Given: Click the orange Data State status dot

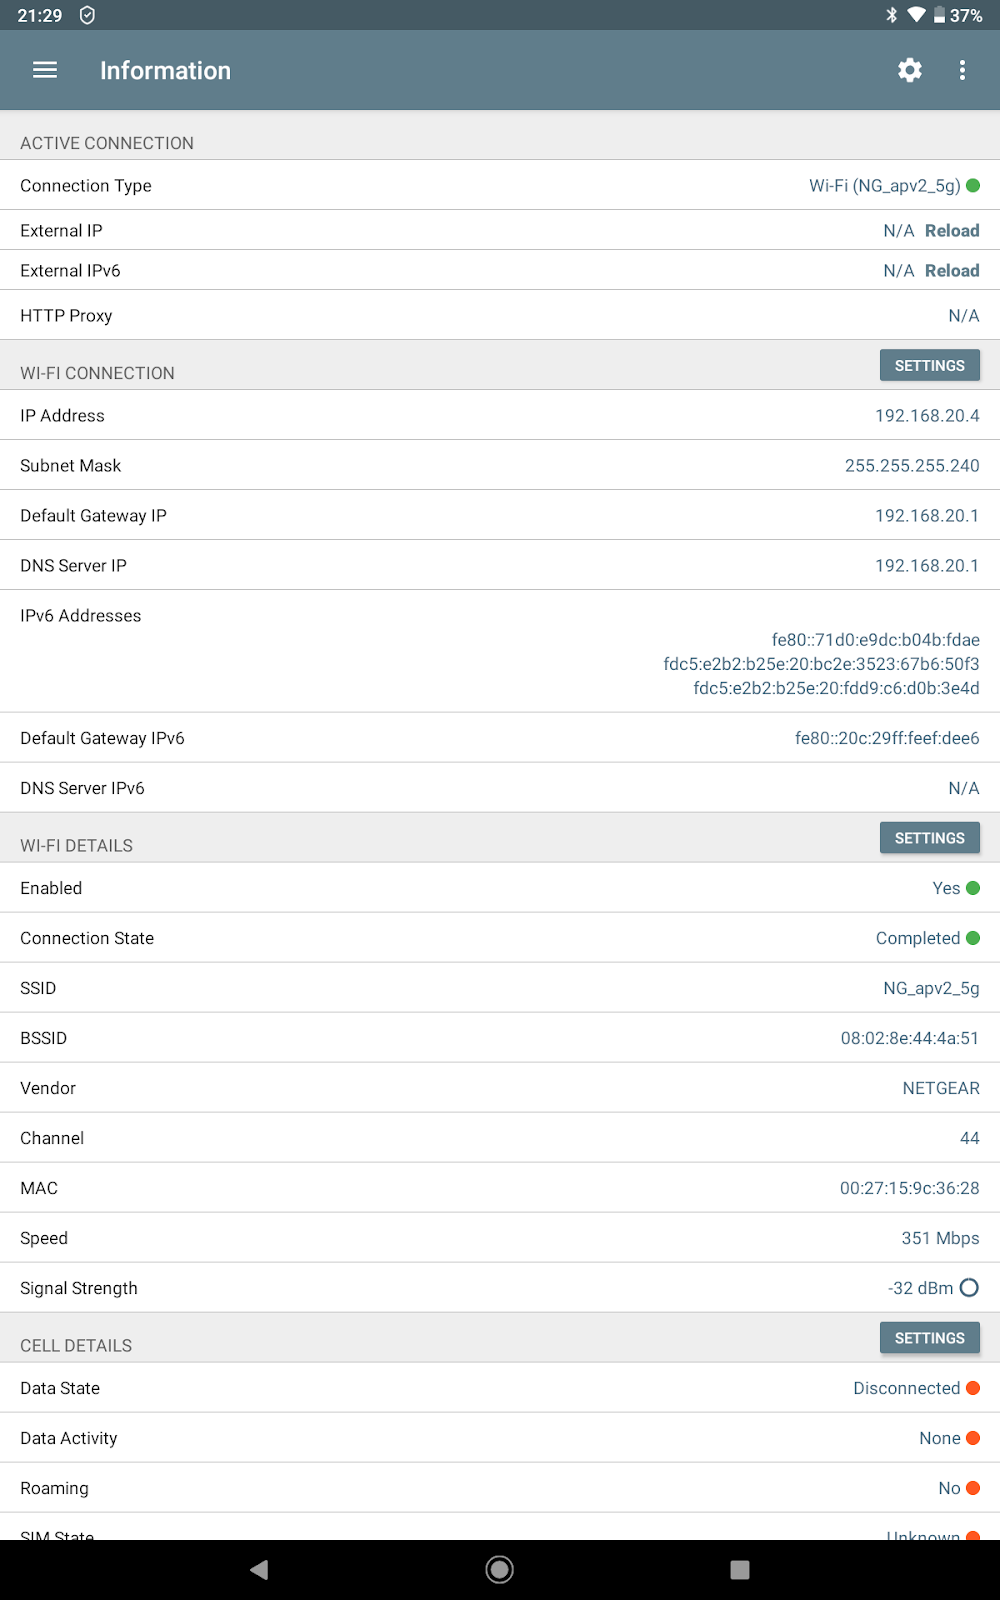Looking at the screenshot, I should 973,1388.
